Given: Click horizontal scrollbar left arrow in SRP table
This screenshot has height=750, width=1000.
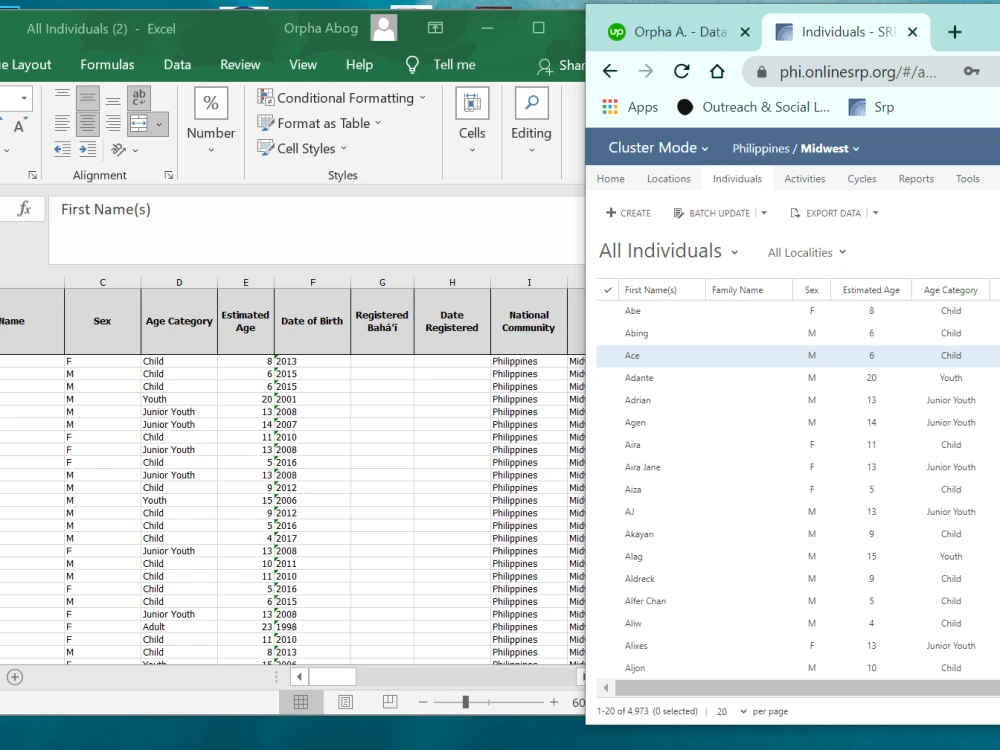Looking at the screenshot, I should click(606, 688).
